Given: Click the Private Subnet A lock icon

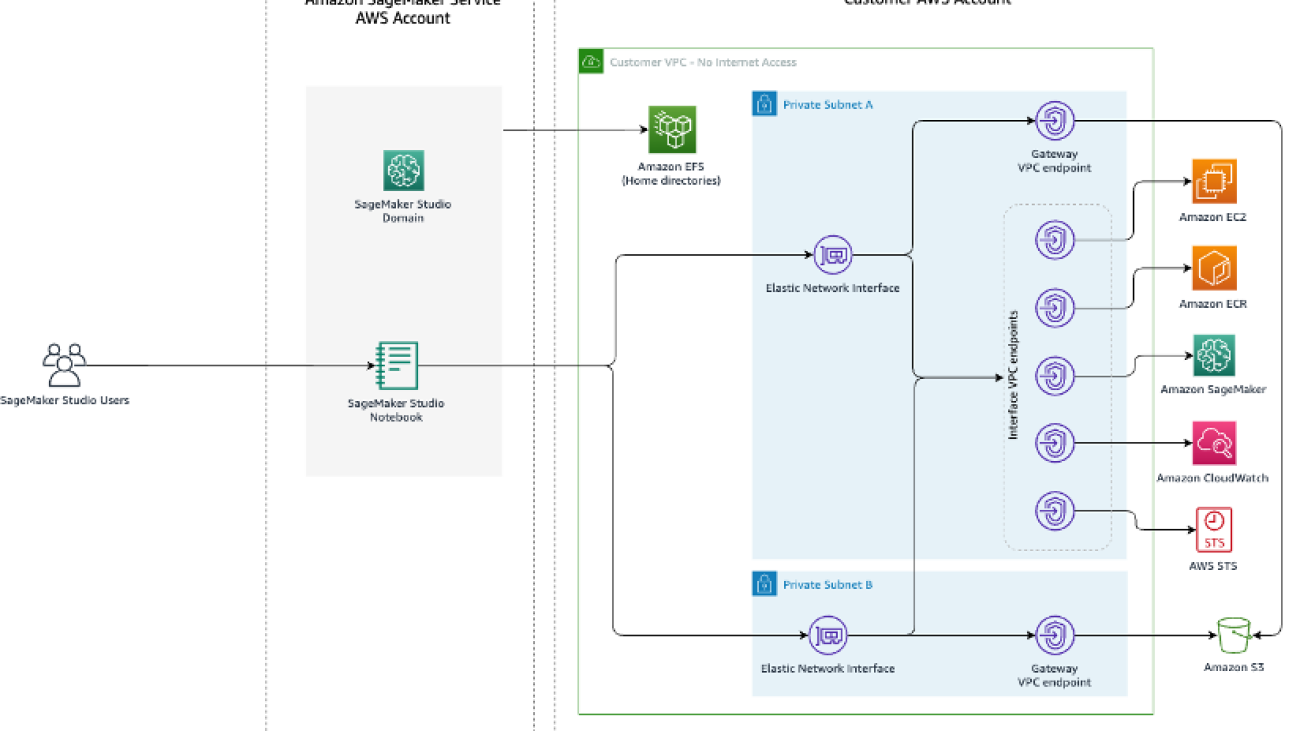Looking at the screenshot, I should pyautogui.click(x=764, y=104).
